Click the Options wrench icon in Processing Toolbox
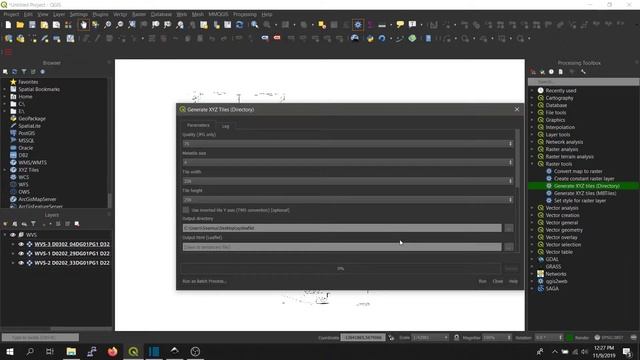Viewport: 640px width, 360px height. tap(583, 72)
